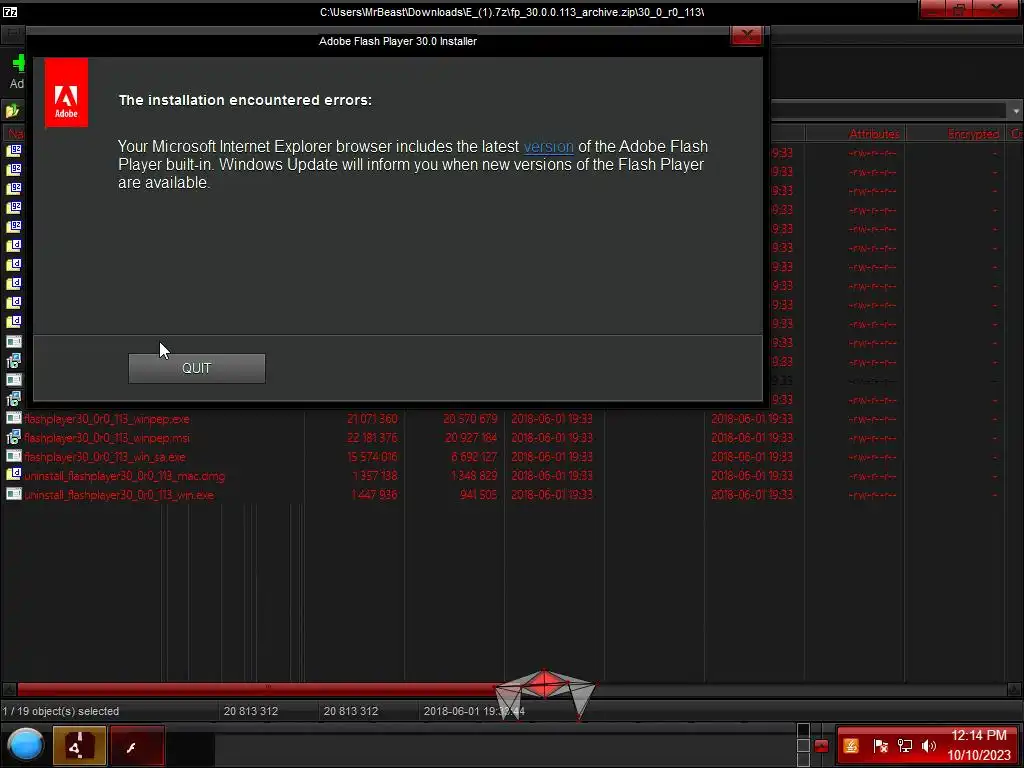The width and height of the screenshot is (1024, 768).
Task: Click the green Add toolbar icon in 7-Zip
Action: 18,63
